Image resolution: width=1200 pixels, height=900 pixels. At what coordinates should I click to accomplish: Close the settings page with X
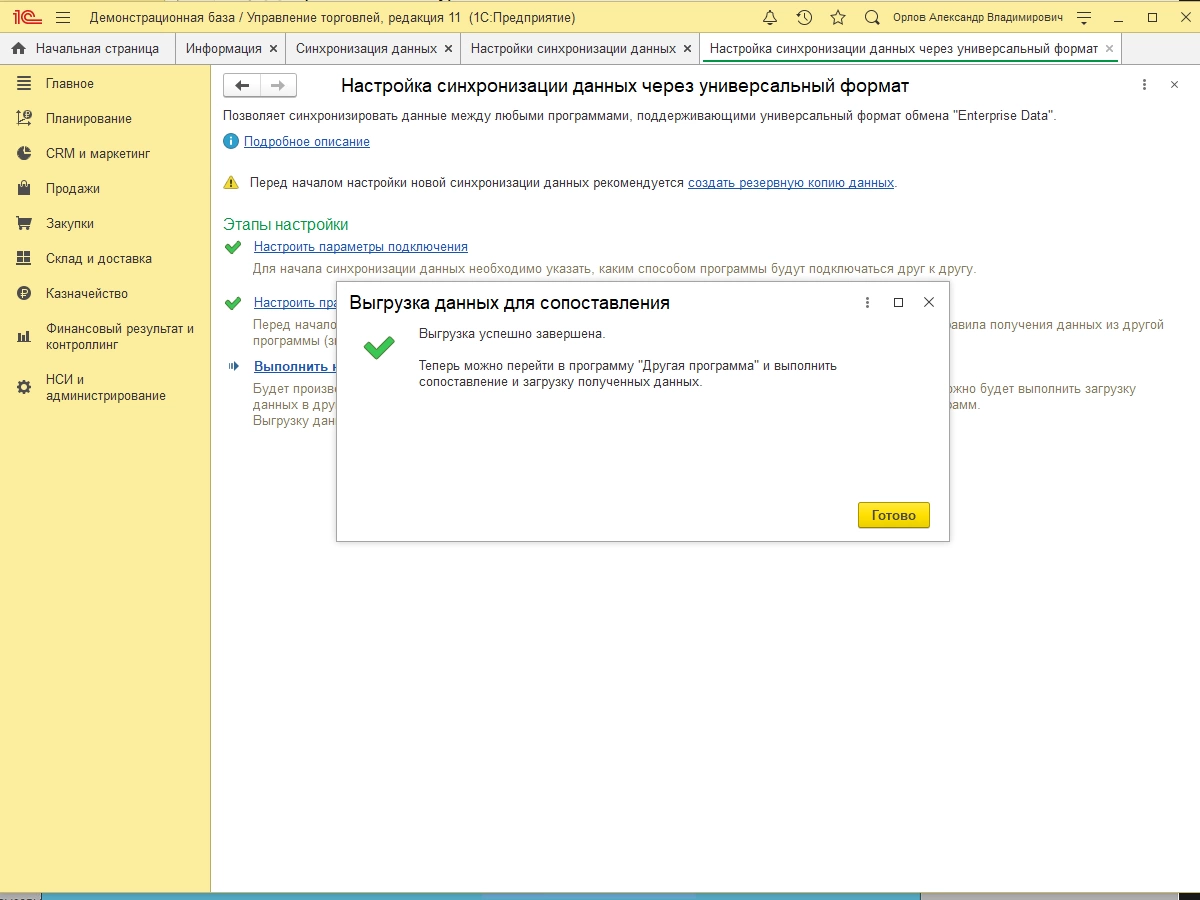pyautogui.click(x=1175, y=86)
